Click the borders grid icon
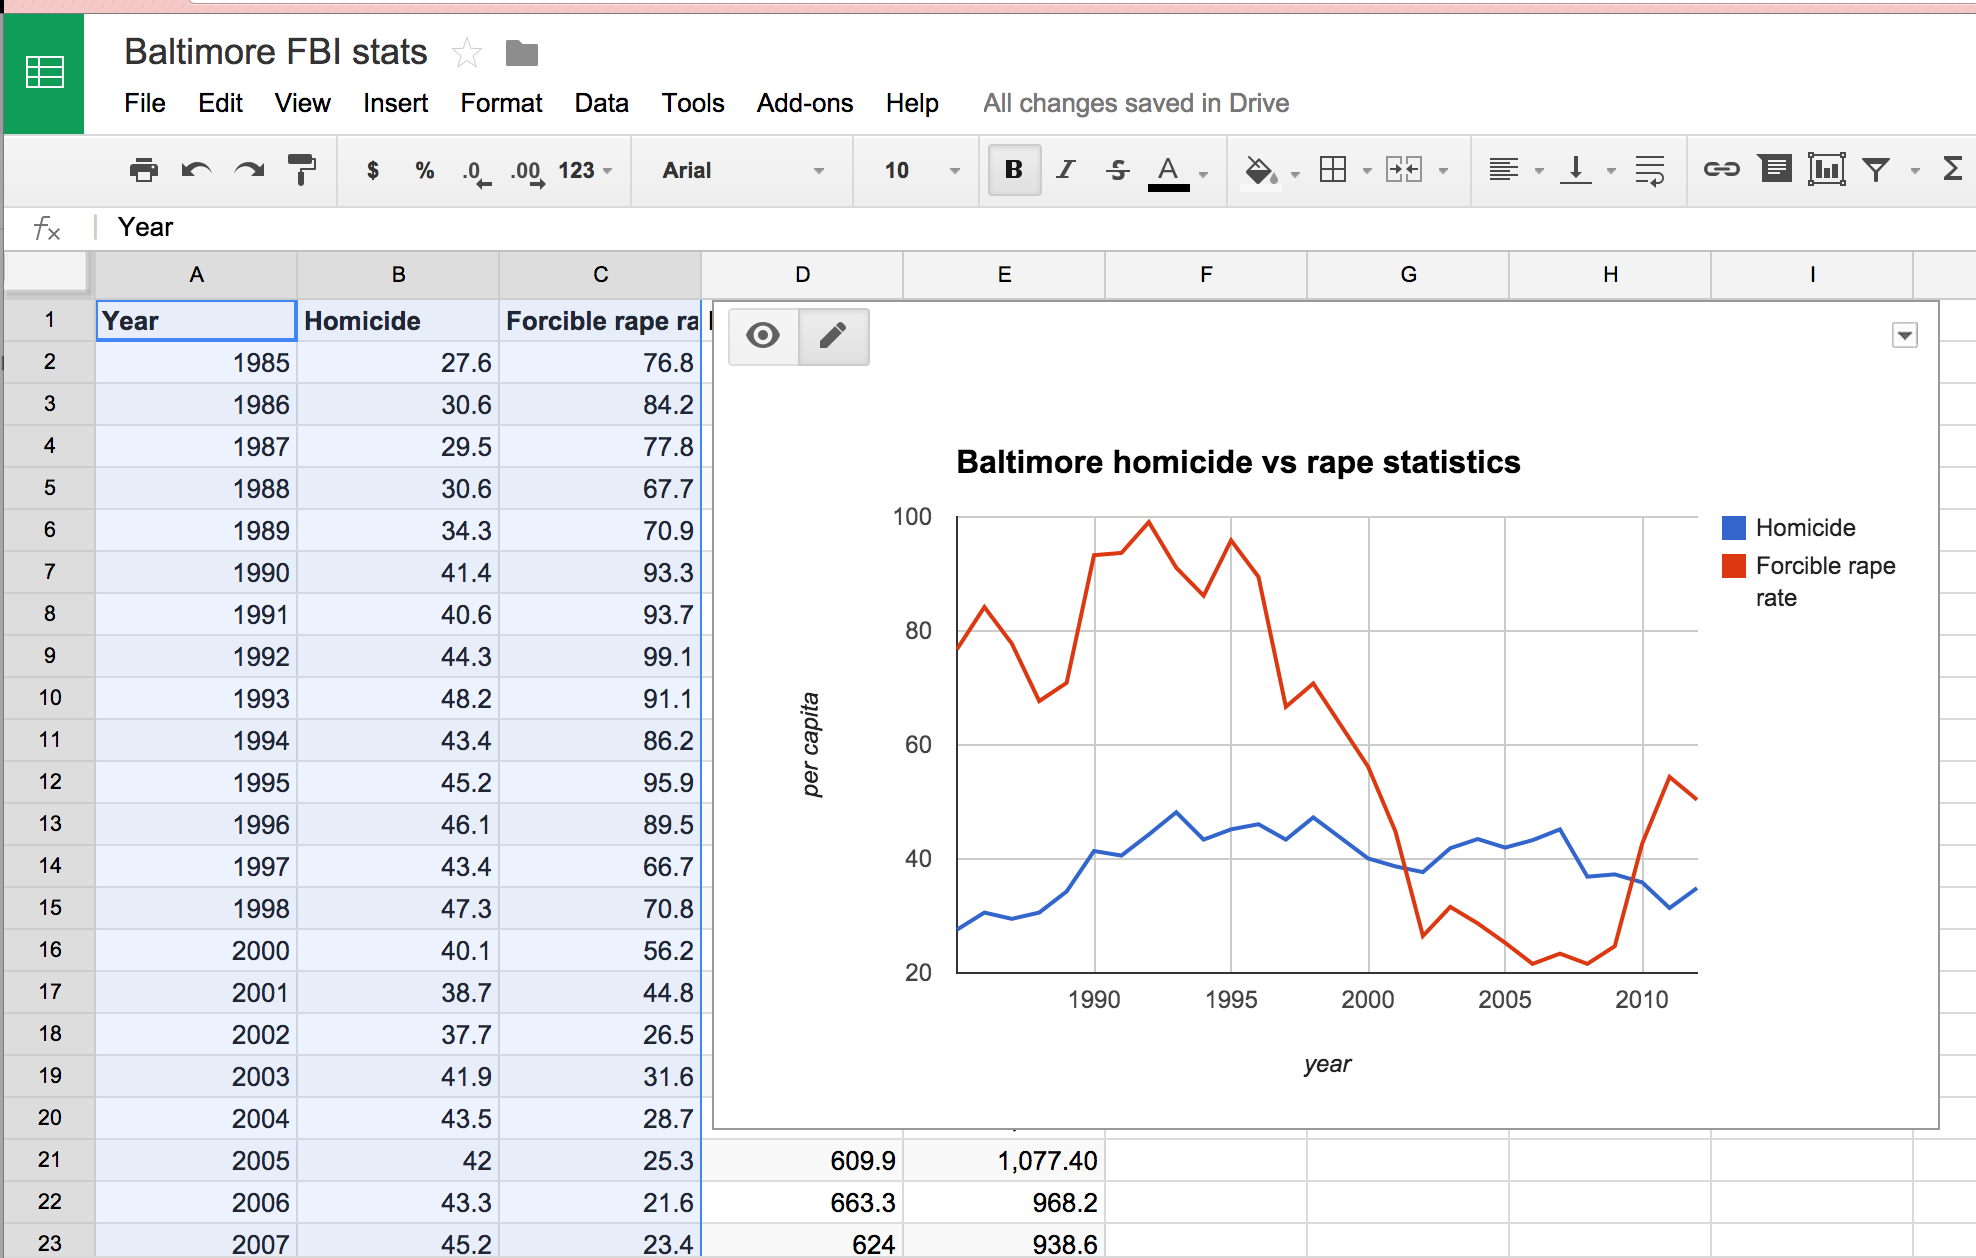Screen dimensions: 1976x1258 (x=1333, y=170)
